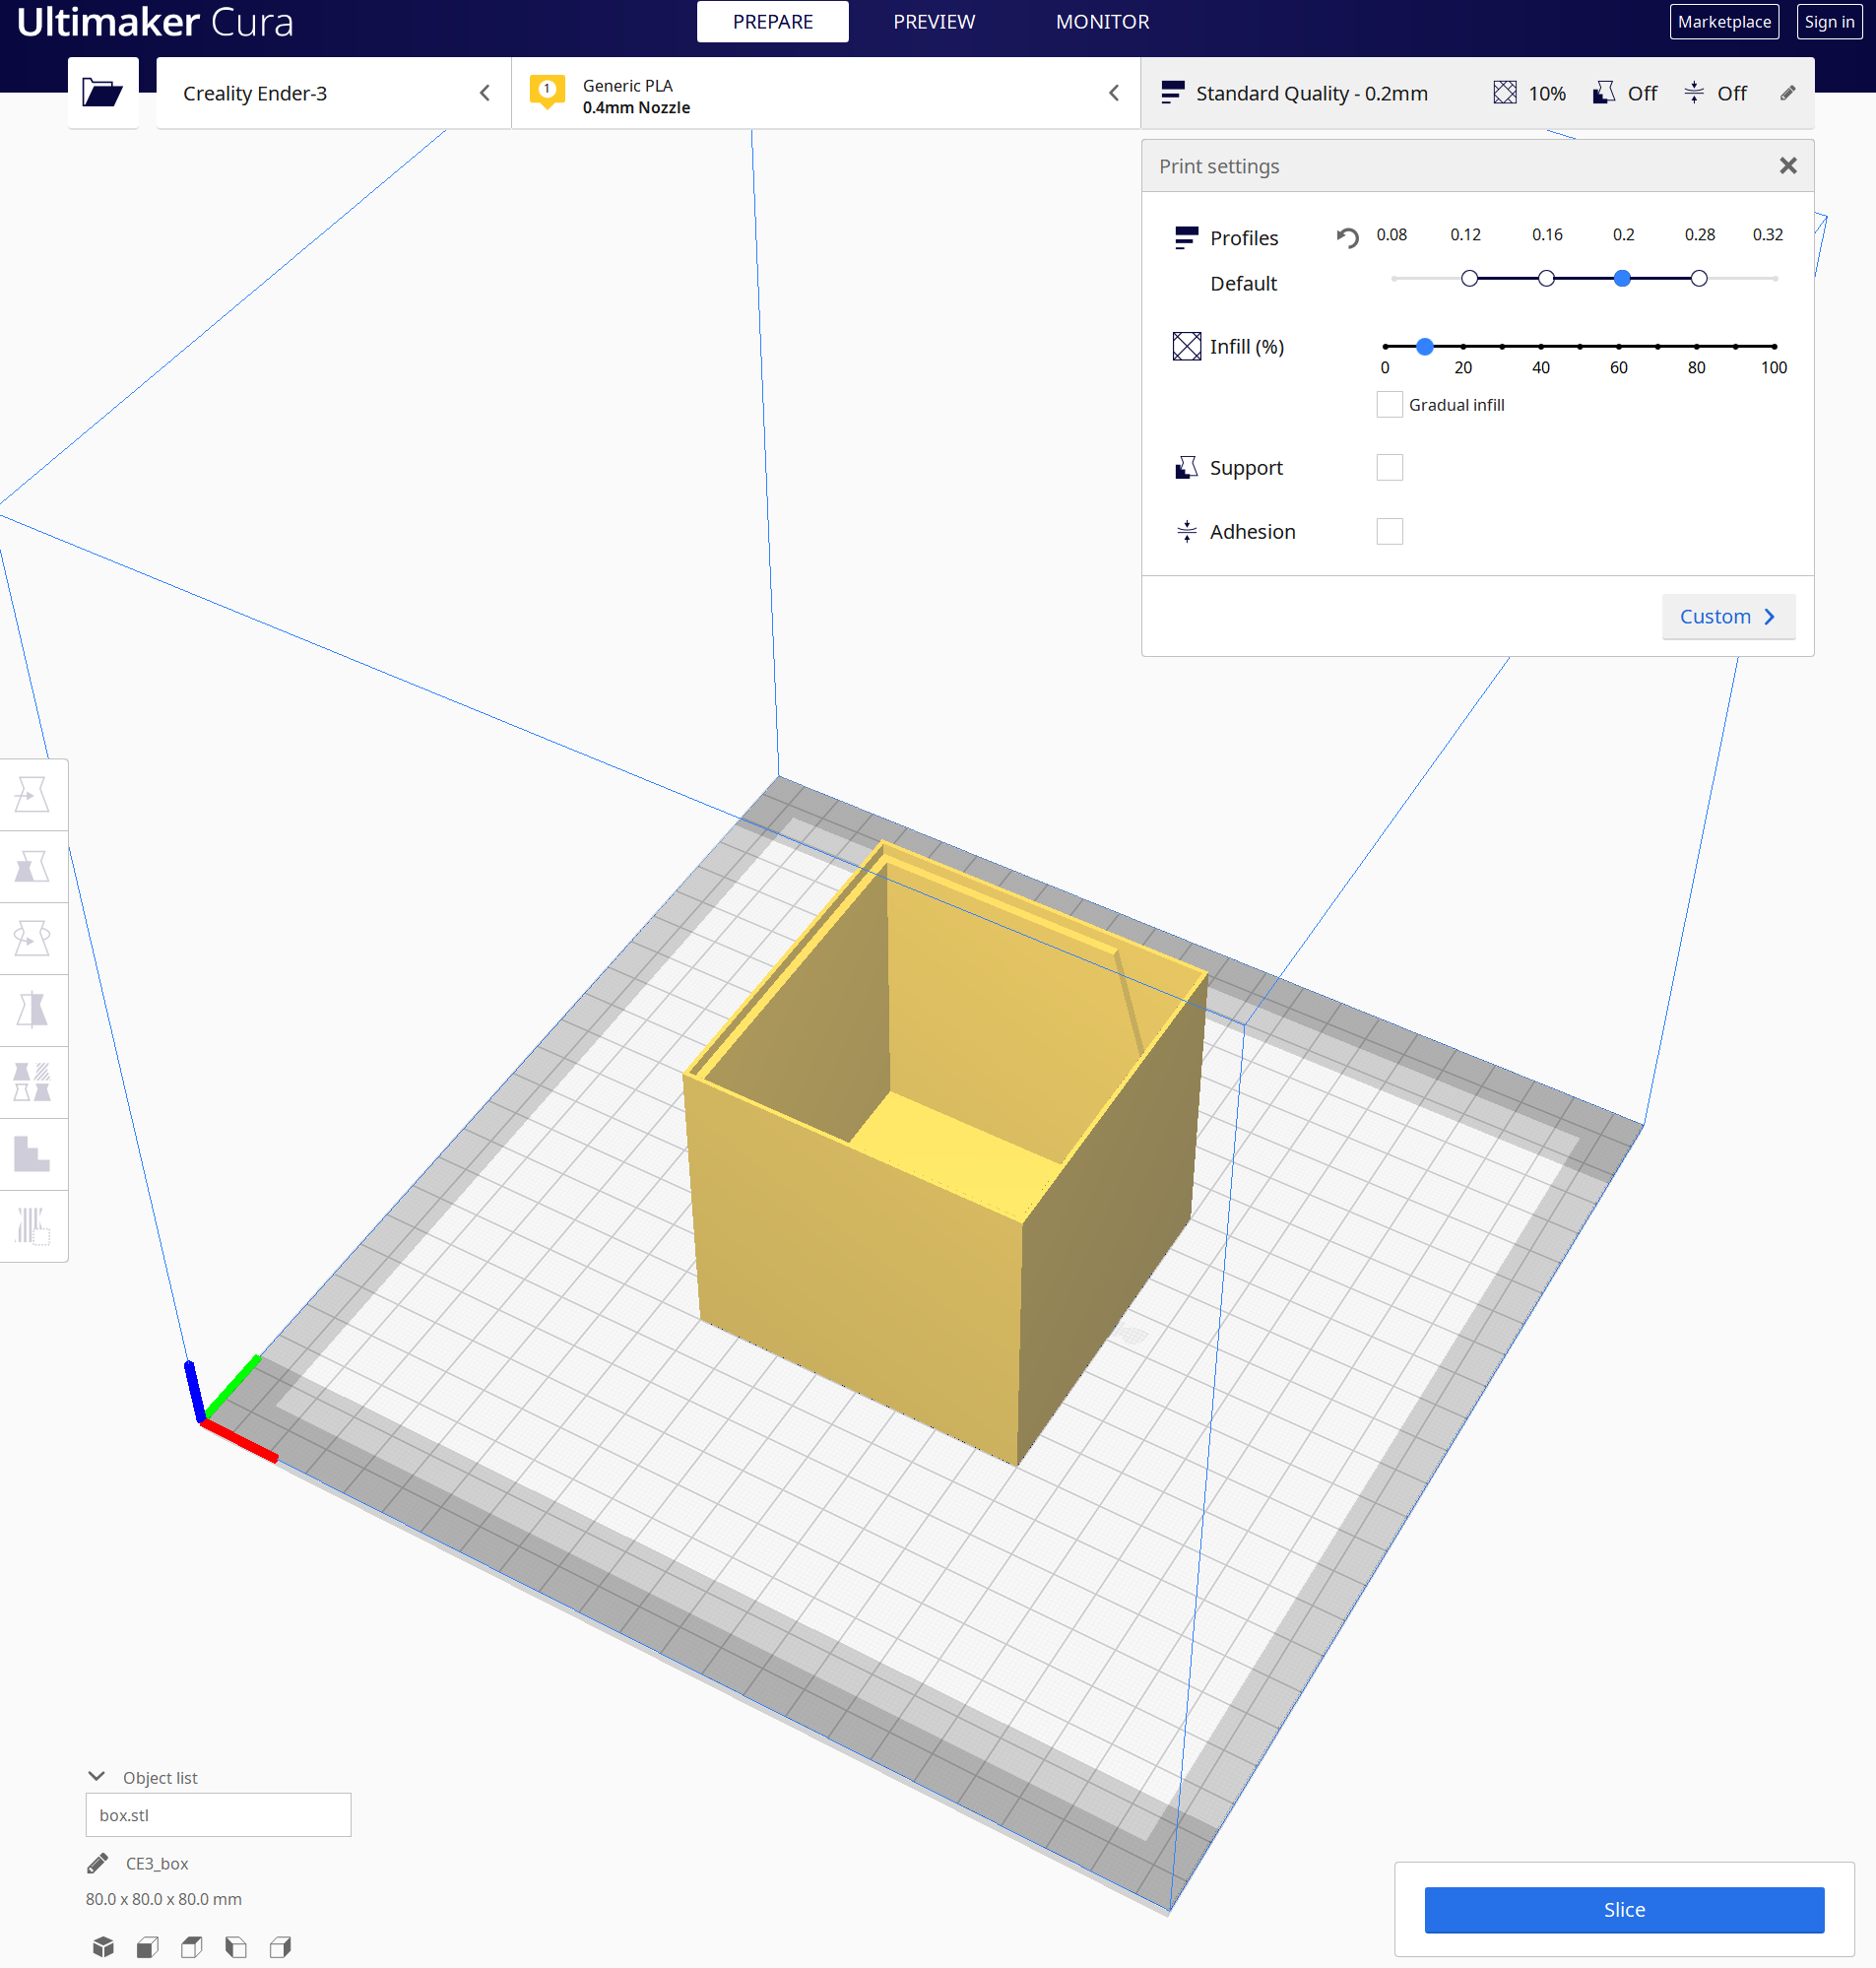Screen dimensions: 1876x1968
Task: Click the Slice button
Action: tap(1622, 1909)
